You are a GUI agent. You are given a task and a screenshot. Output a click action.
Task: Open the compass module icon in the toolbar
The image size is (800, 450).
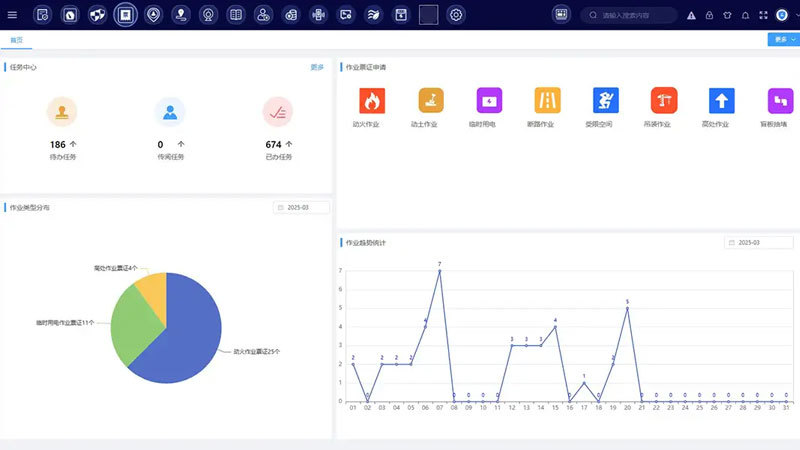(70, 15)
